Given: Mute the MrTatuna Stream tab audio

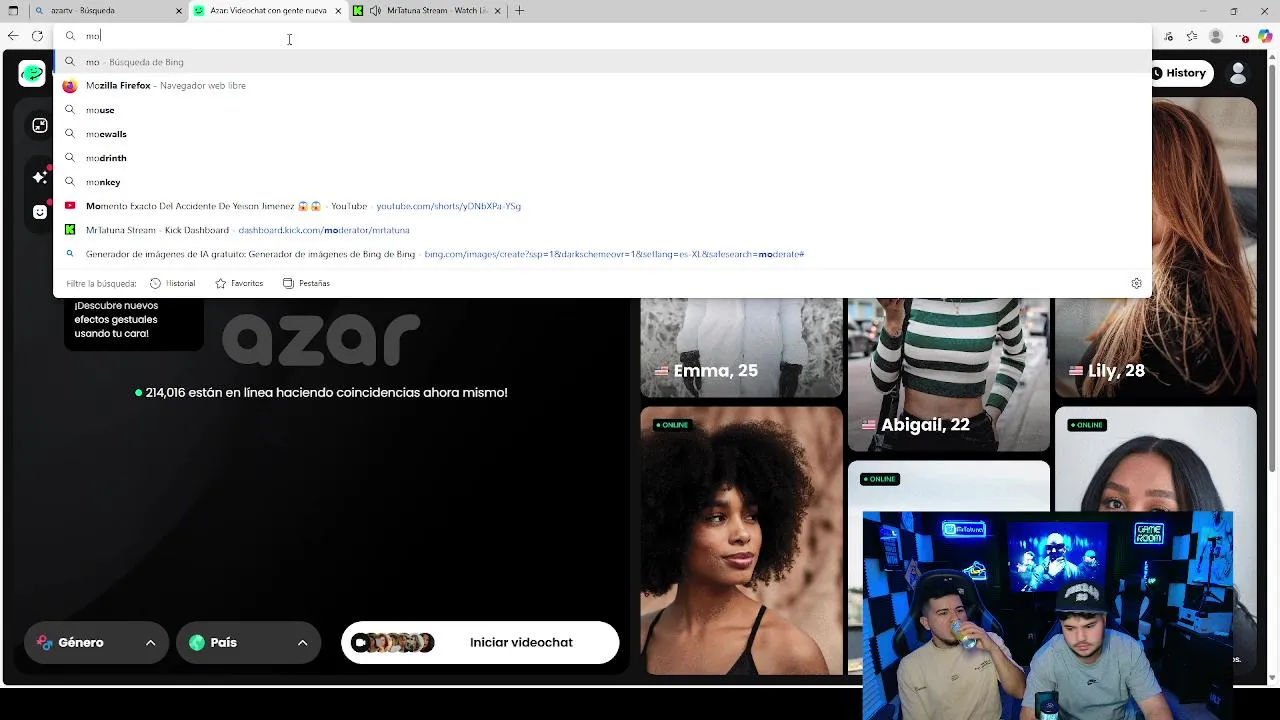Looking at the screenshot, I should point(375,11).
